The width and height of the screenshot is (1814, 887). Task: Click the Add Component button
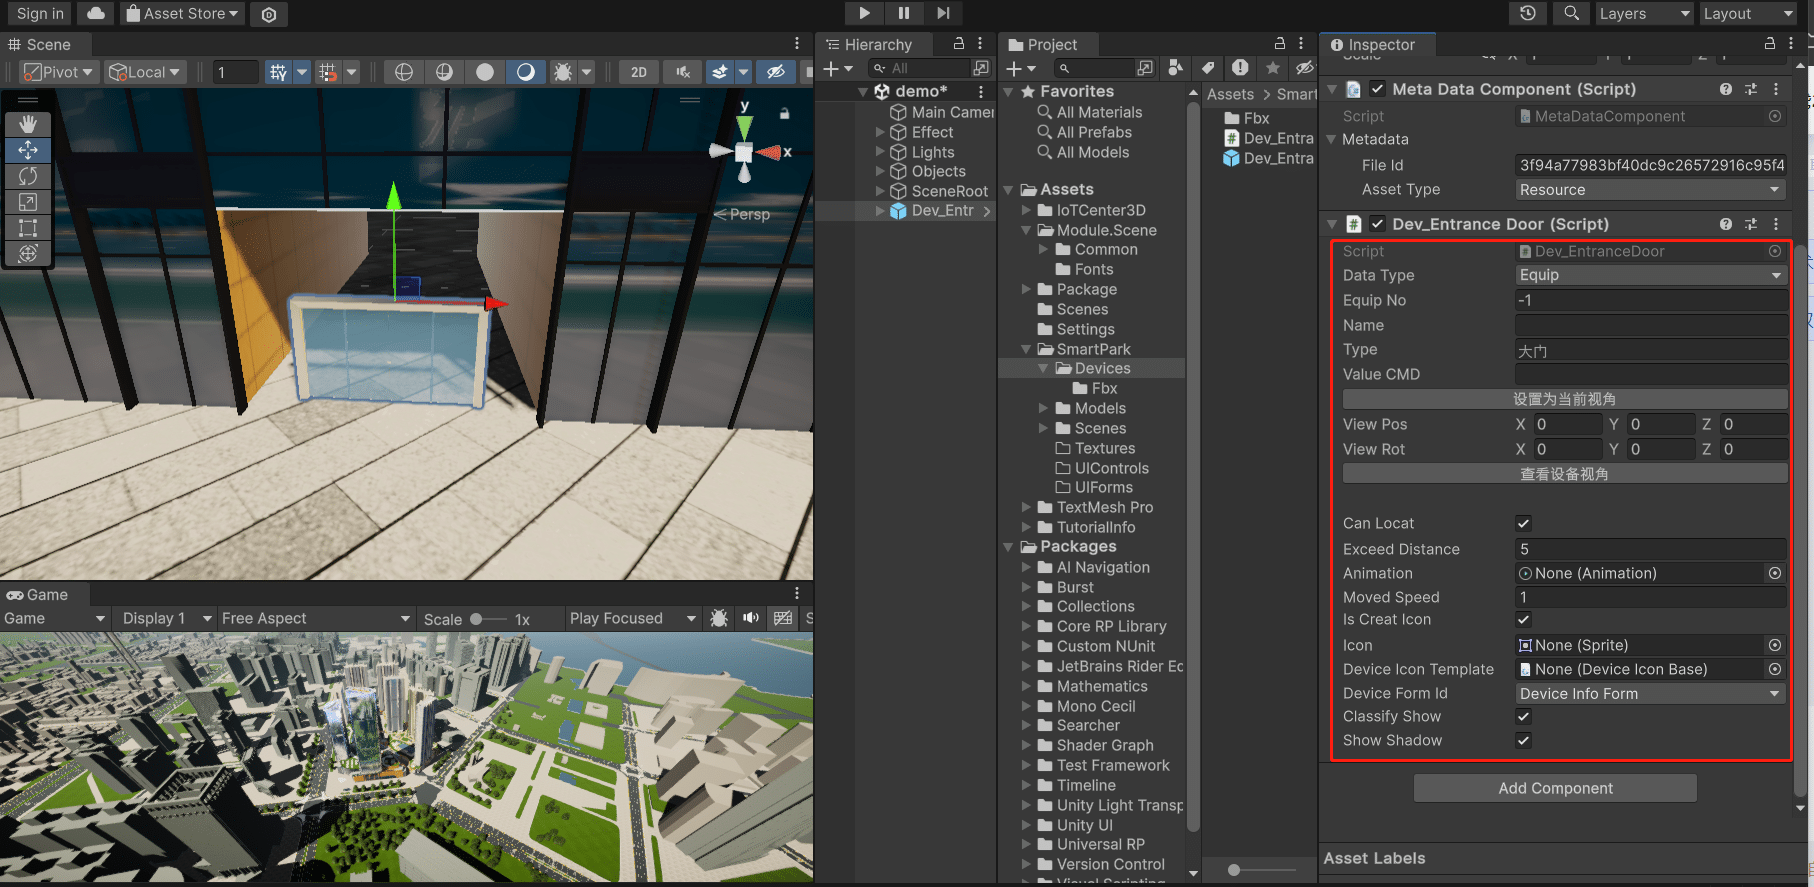click(x=1555, y=789)
